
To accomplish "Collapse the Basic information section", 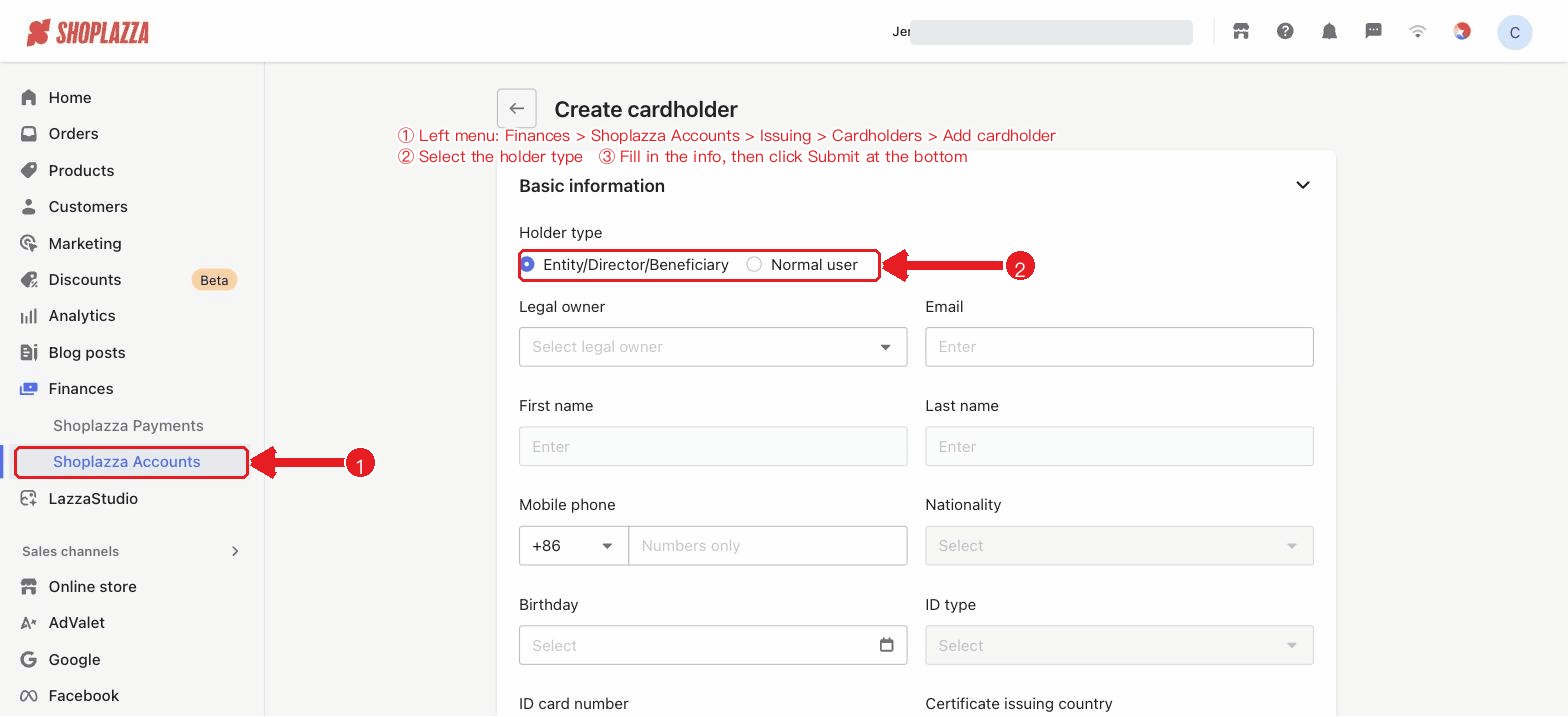I will (x=1303, y=185).
